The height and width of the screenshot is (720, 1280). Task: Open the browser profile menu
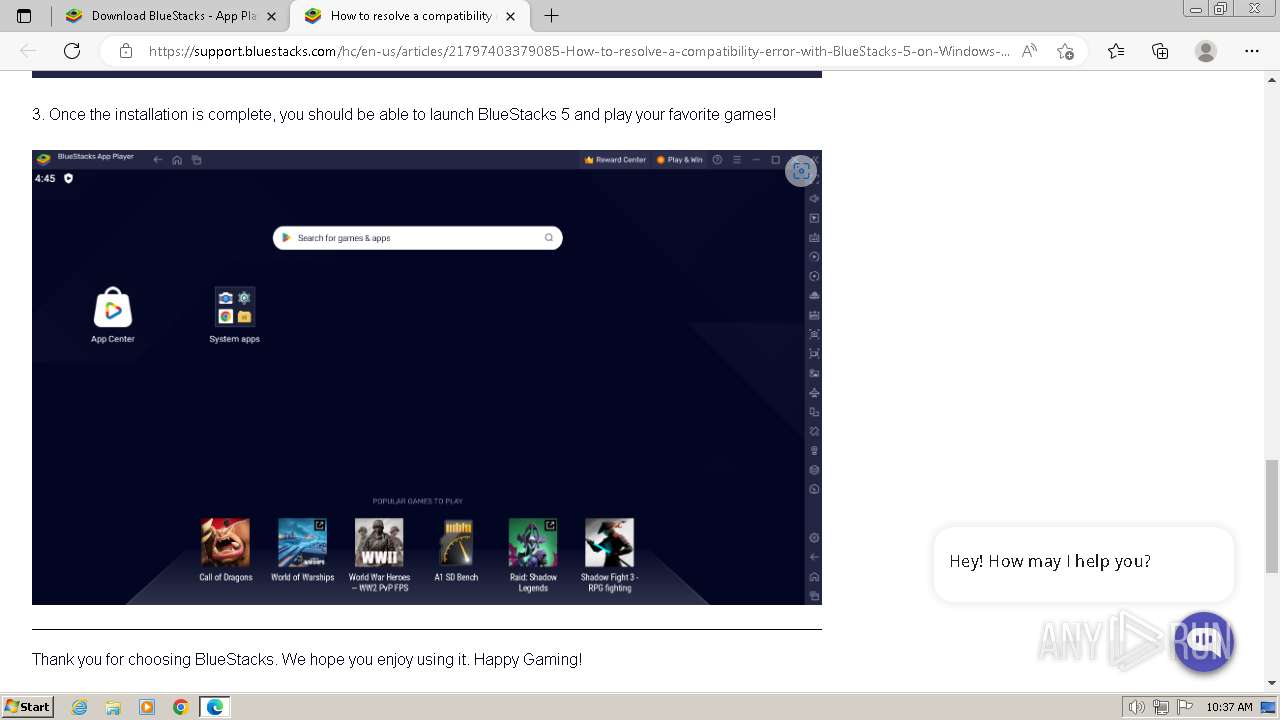click(x=1206, y=51)
